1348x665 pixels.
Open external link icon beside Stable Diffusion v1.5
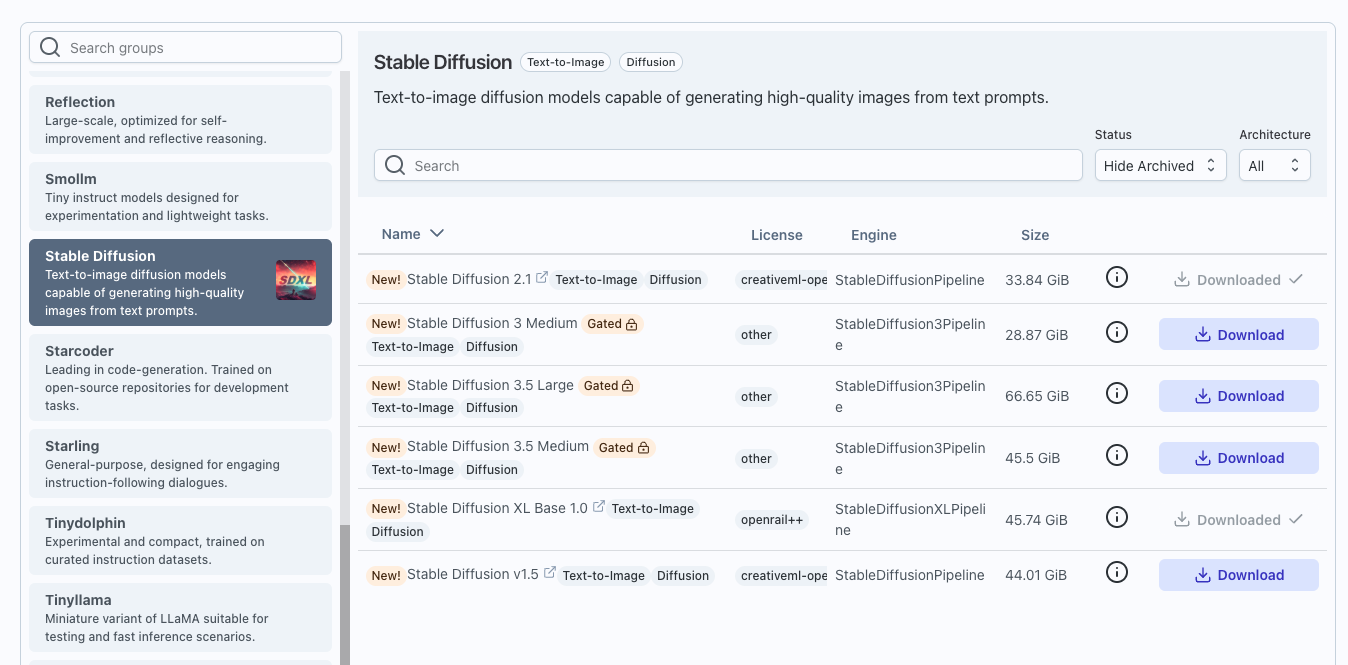pos(549,573)
